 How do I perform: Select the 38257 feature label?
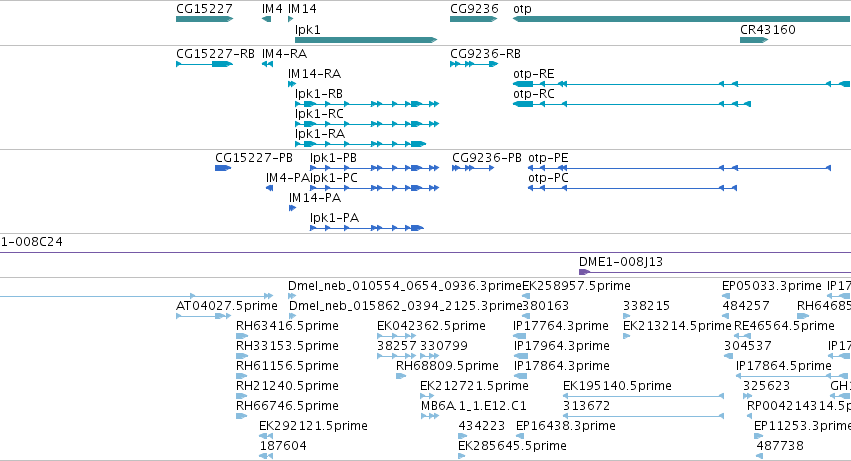(397, 346)
